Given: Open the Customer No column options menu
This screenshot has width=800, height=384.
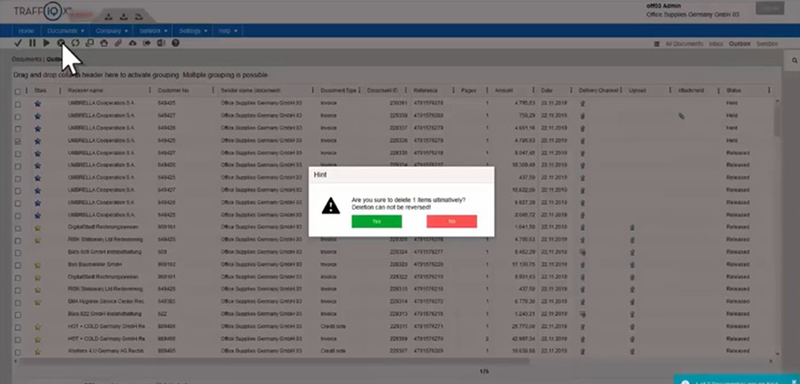Looking at the screenshot, I should point(213,90).
